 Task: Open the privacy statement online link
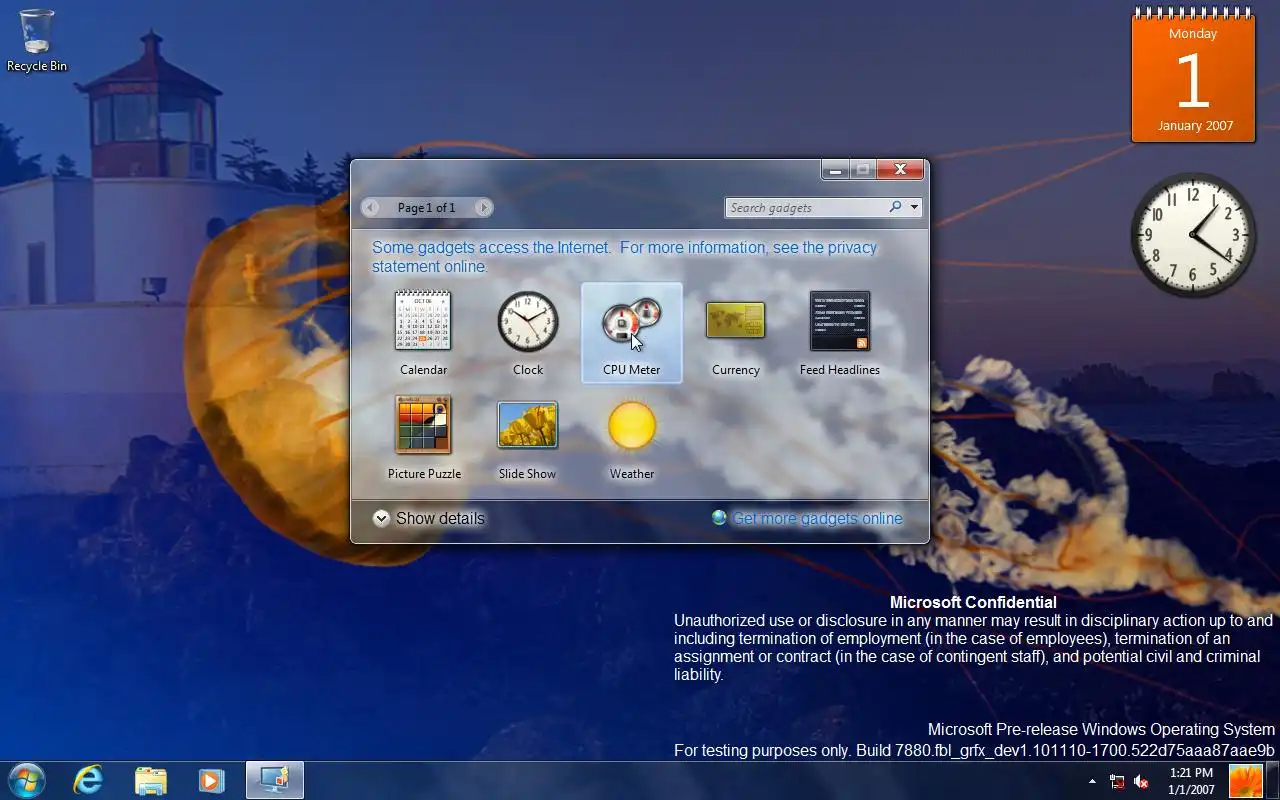click(624, 257)
